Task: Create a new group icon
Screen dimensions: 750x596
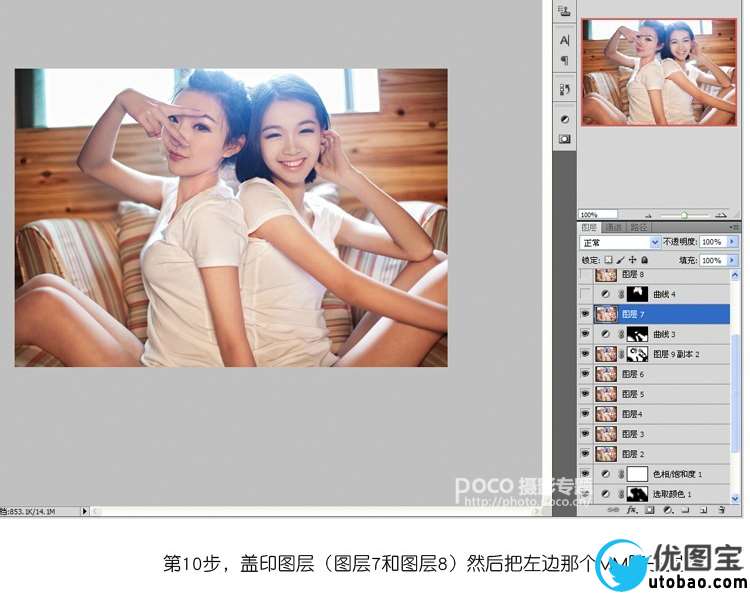Action: [x=685, y=510]
